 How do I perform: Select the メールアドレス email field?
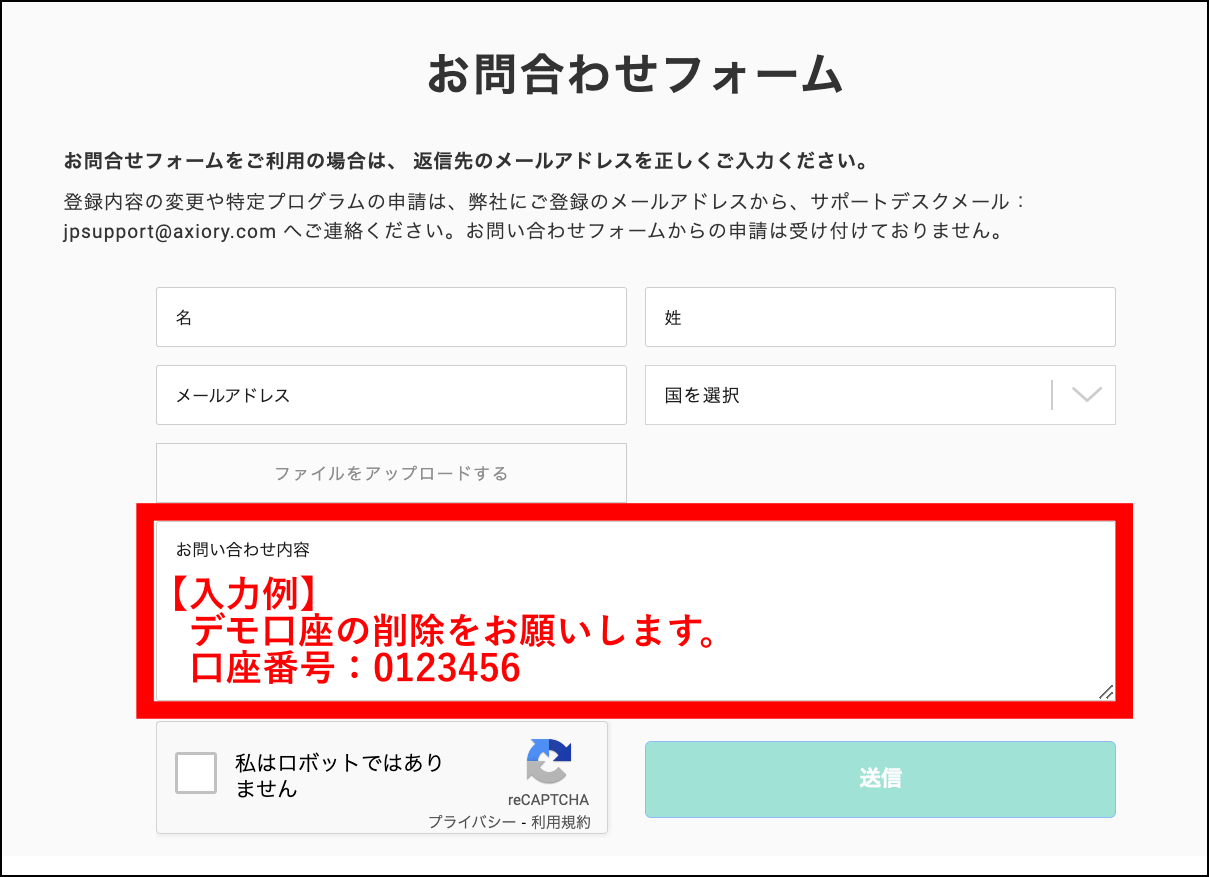[x=390, y=395]
